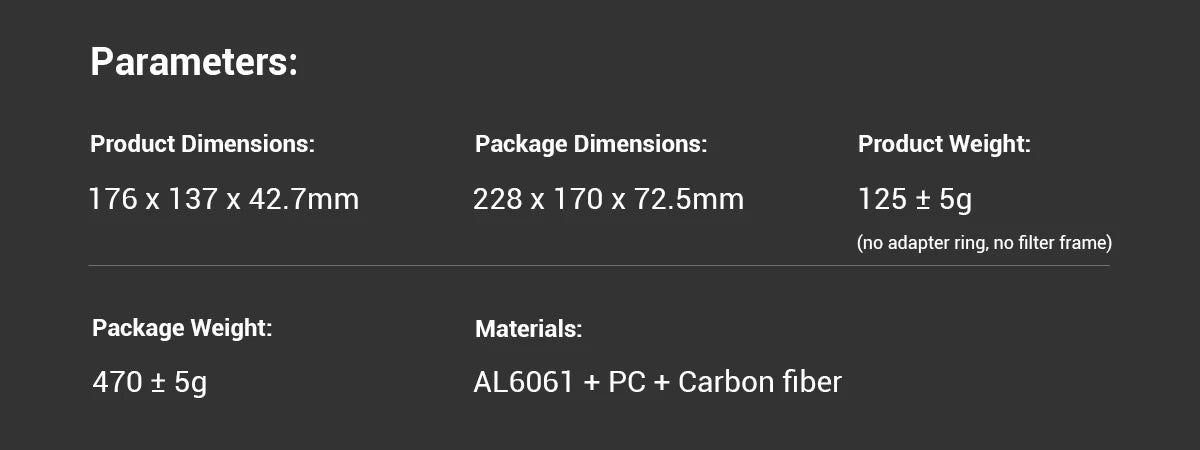Select the Package Weight label

tap(181, 328)
